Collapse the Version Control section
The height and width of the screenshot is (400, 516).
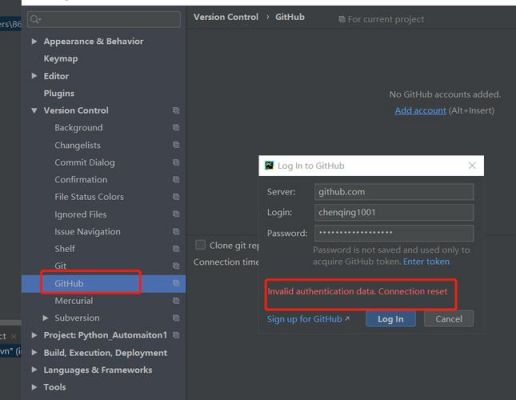pyautogui.click(x=34, y=110)
